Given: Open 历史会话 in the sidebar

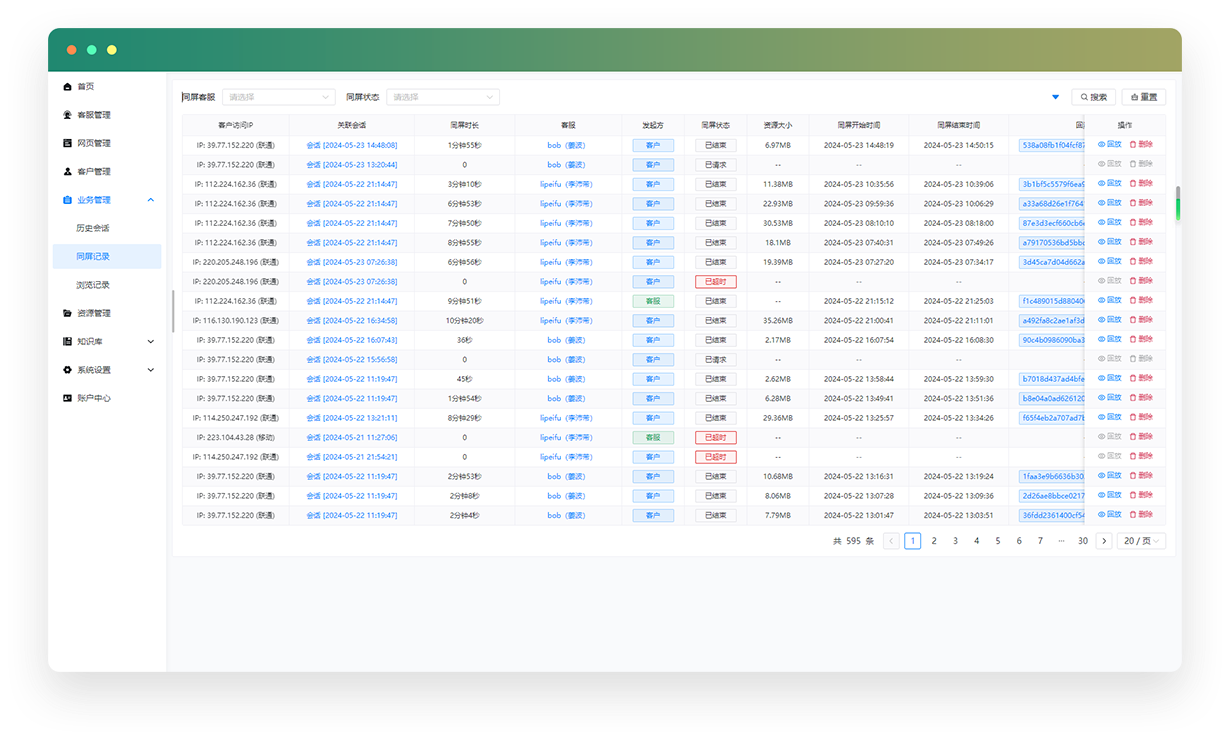Looking at the screenshot, I should click(x=93, y=228).
